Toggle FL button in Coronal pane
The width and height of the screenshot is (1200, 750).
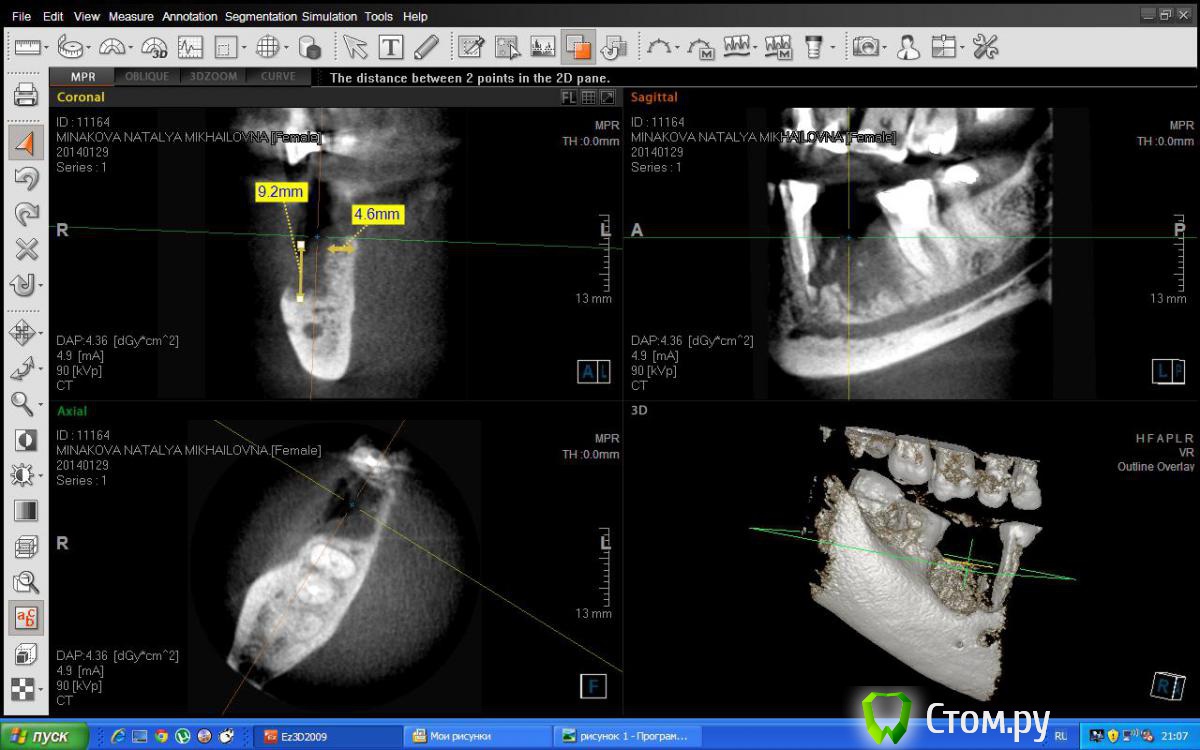568,97
